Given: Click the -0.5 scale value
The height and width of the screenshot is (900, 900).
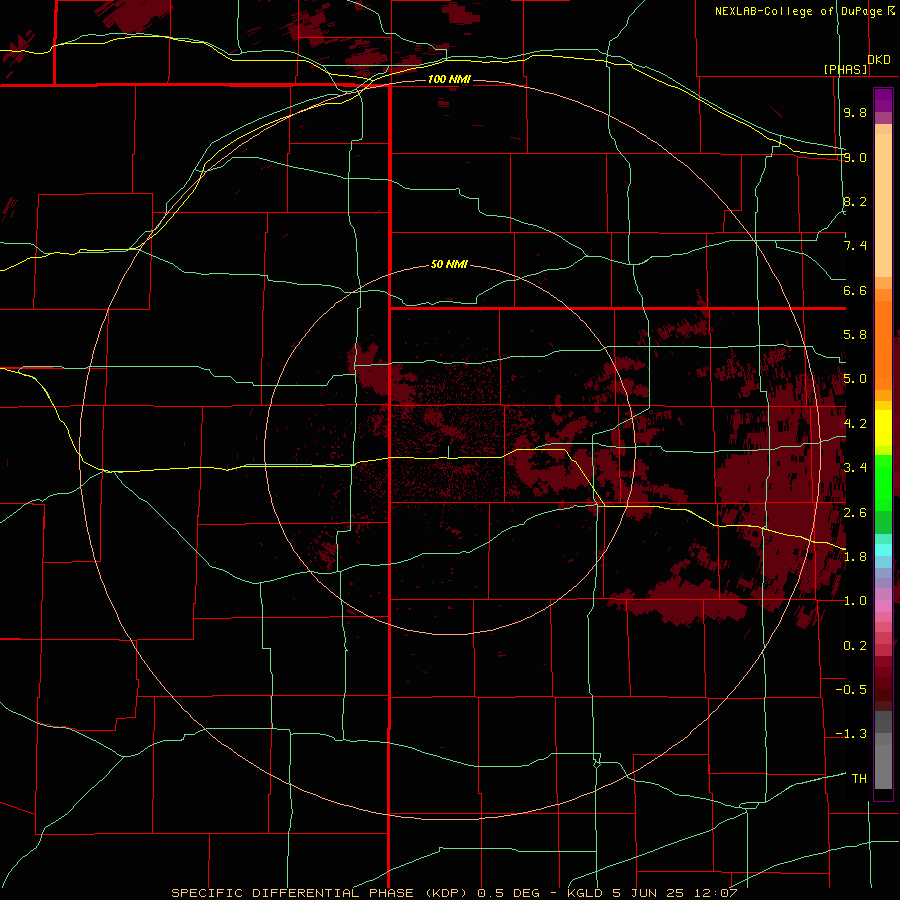Looking at the screenshot, I should click(851, 690).
